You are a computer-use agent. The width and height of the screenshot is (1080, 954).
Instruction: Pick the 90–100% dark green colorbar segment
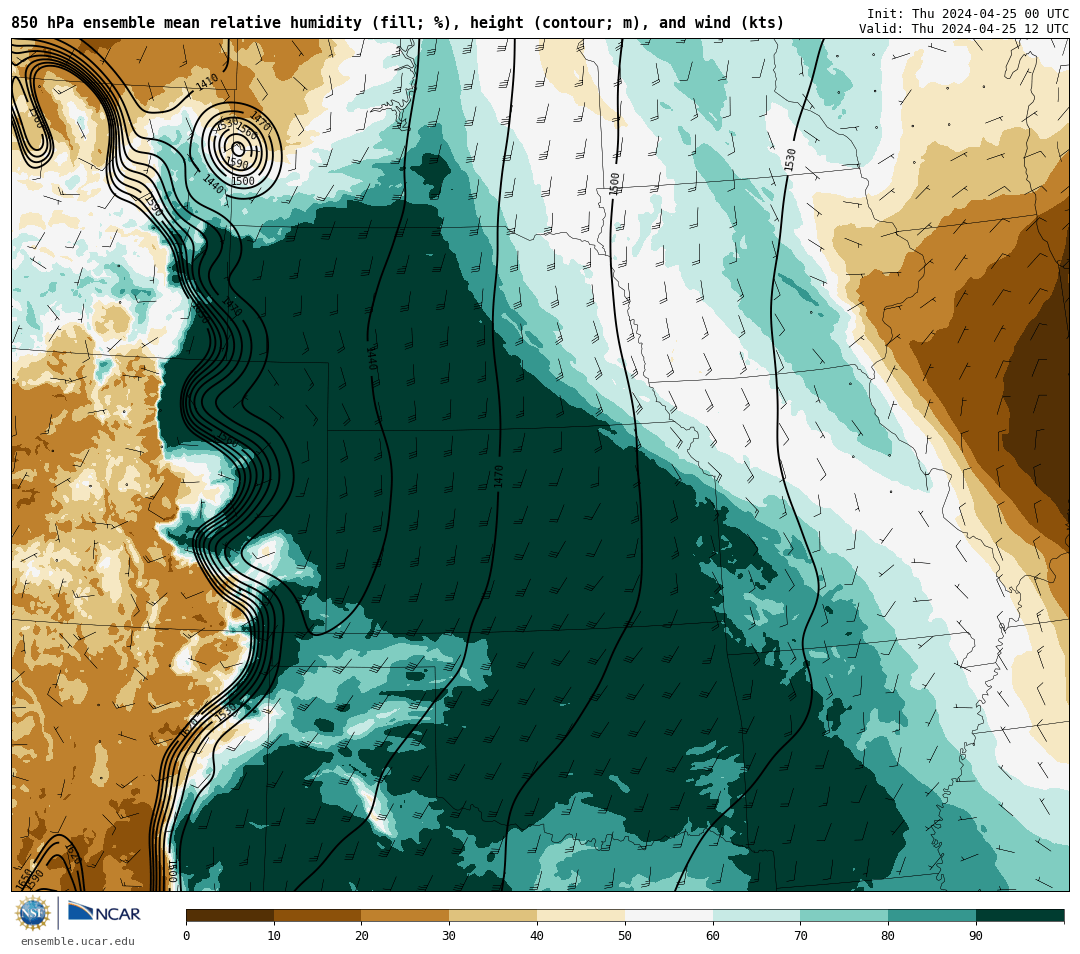tap(1020, 916)
